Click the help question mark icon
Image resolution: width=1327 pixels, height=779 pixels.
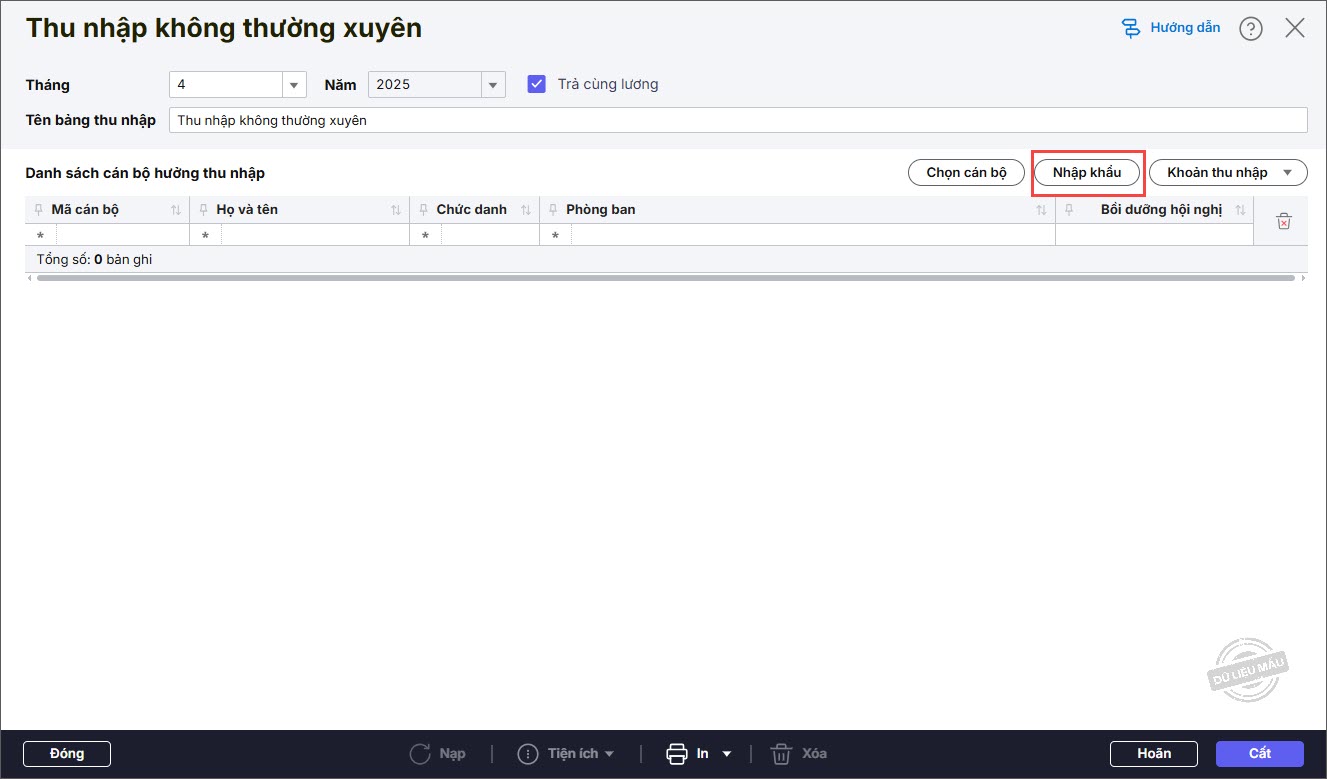(1250, 29)
